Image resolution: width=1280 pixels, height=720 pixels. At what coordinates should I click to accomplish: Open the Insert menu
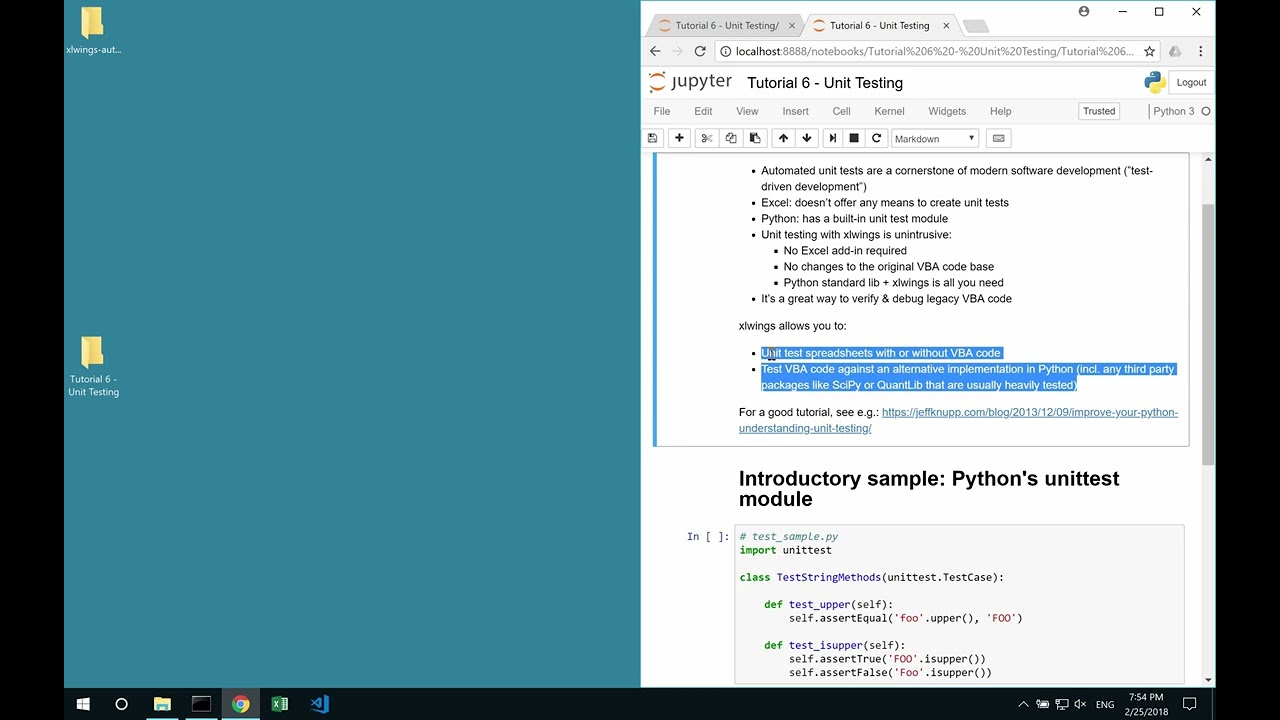795,111
